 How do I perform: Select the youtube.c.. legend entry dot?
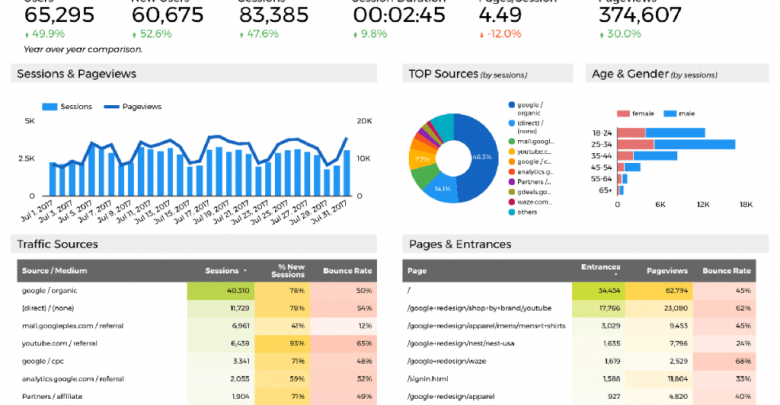(x=511, y=152)
